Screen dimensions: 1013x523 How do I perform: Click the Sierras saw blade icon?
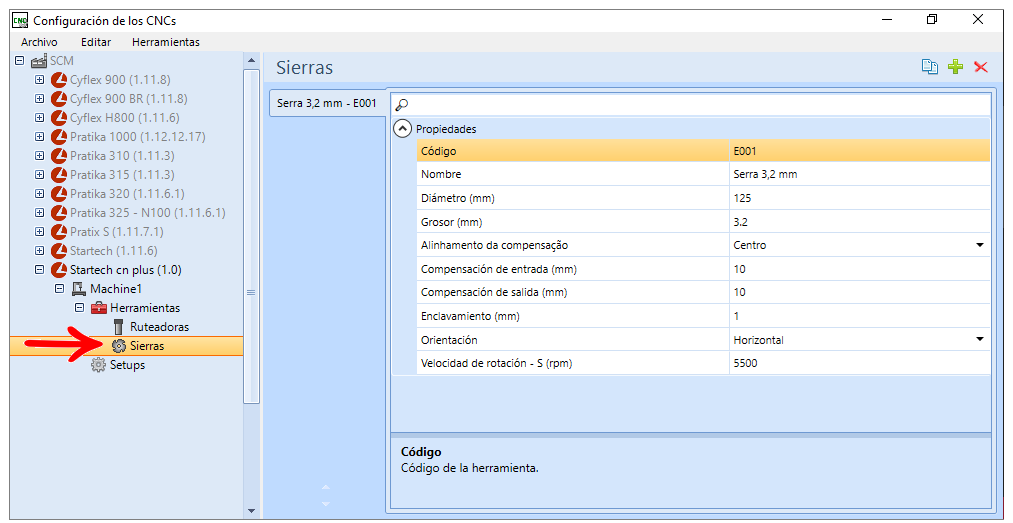click(118, 346)
